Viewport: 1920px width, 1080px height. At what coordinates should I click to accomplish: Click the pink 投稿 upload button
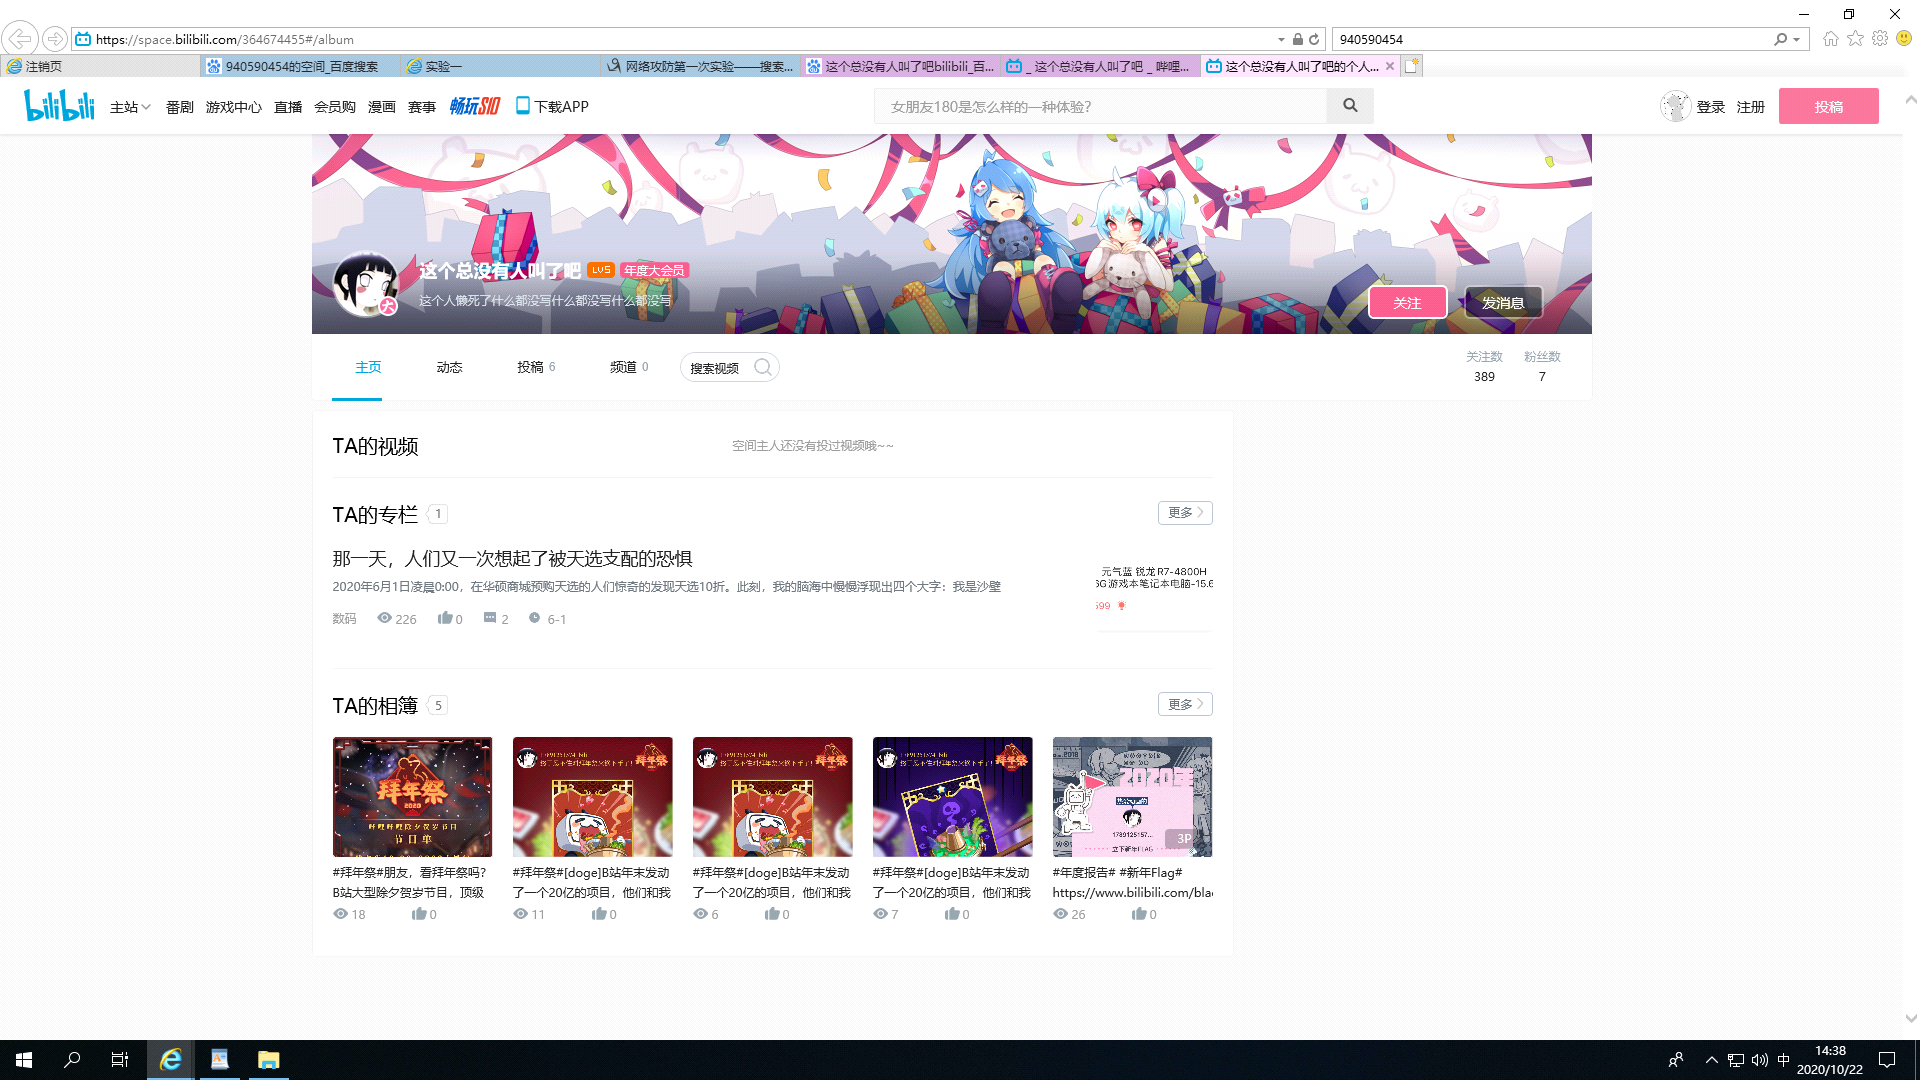pyautogui.click(x=1828, y=106)
